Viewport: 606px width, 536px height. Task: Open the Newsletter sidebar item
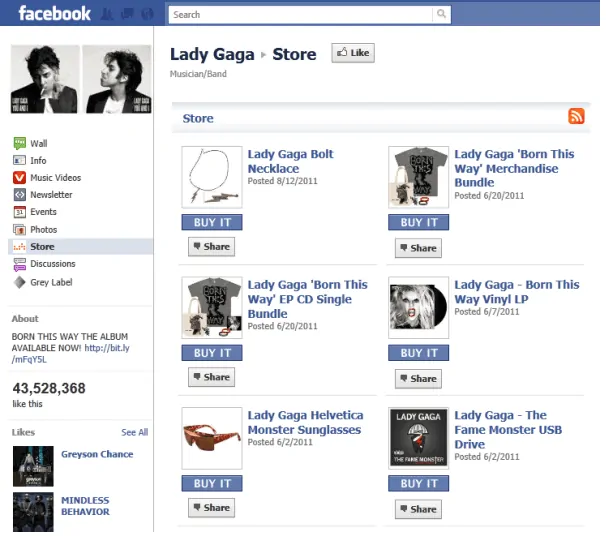coord(51,195)
